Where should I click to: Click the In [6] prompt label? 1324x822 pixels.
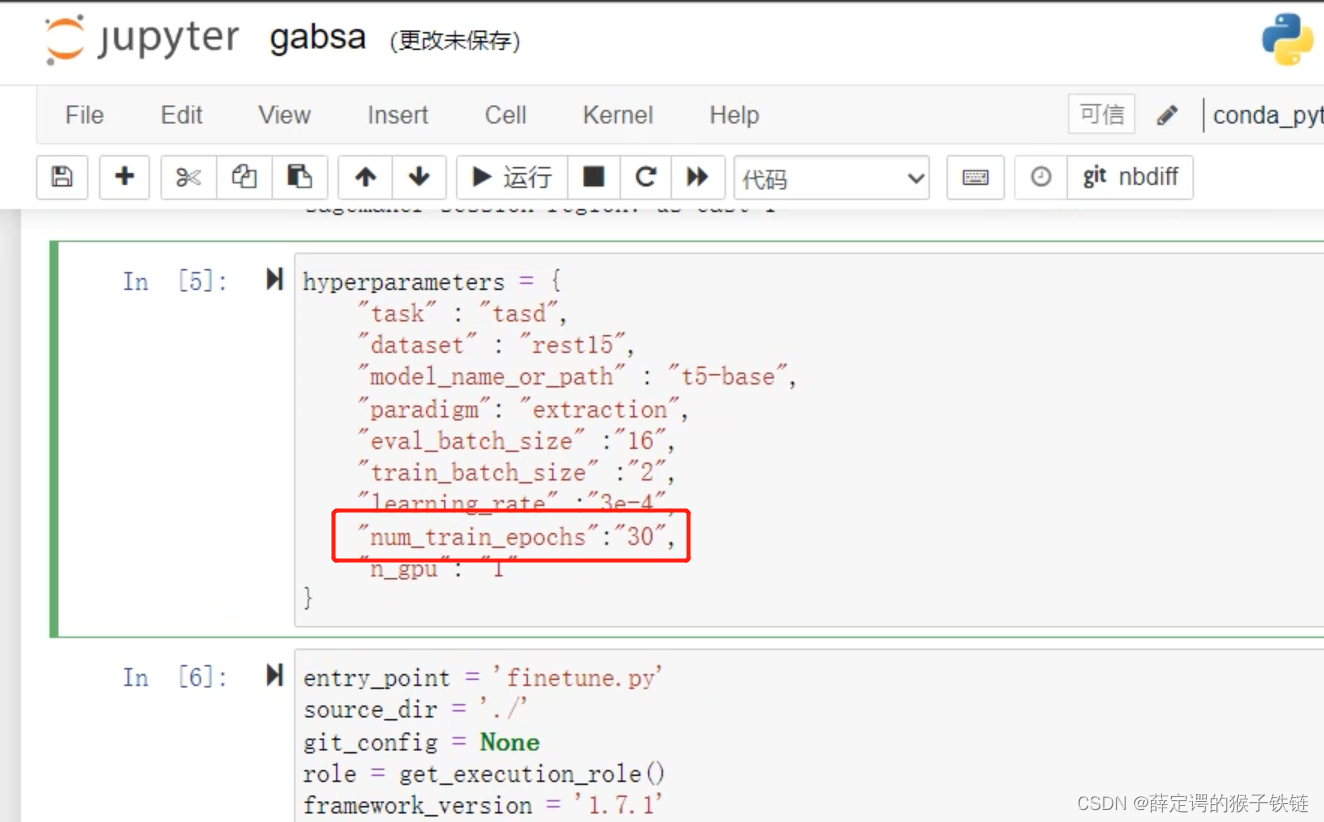175,678
